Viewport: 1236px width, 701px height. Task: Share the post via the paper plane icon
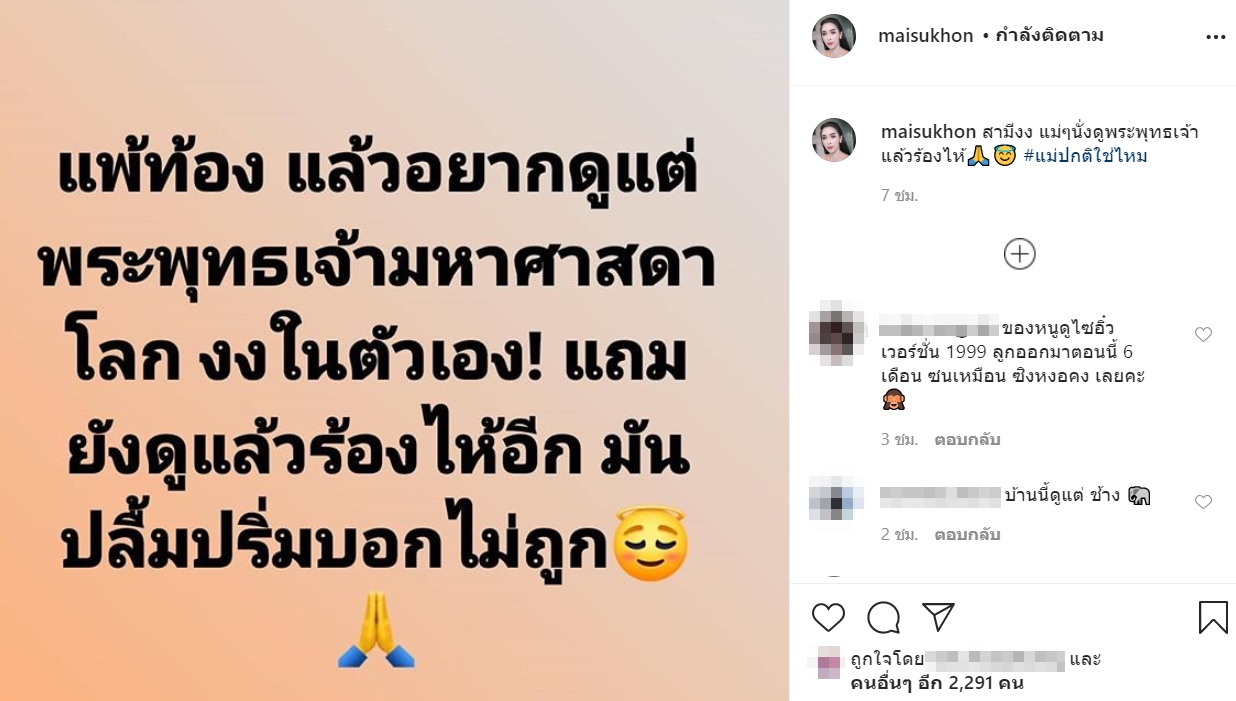coord(938,618)
